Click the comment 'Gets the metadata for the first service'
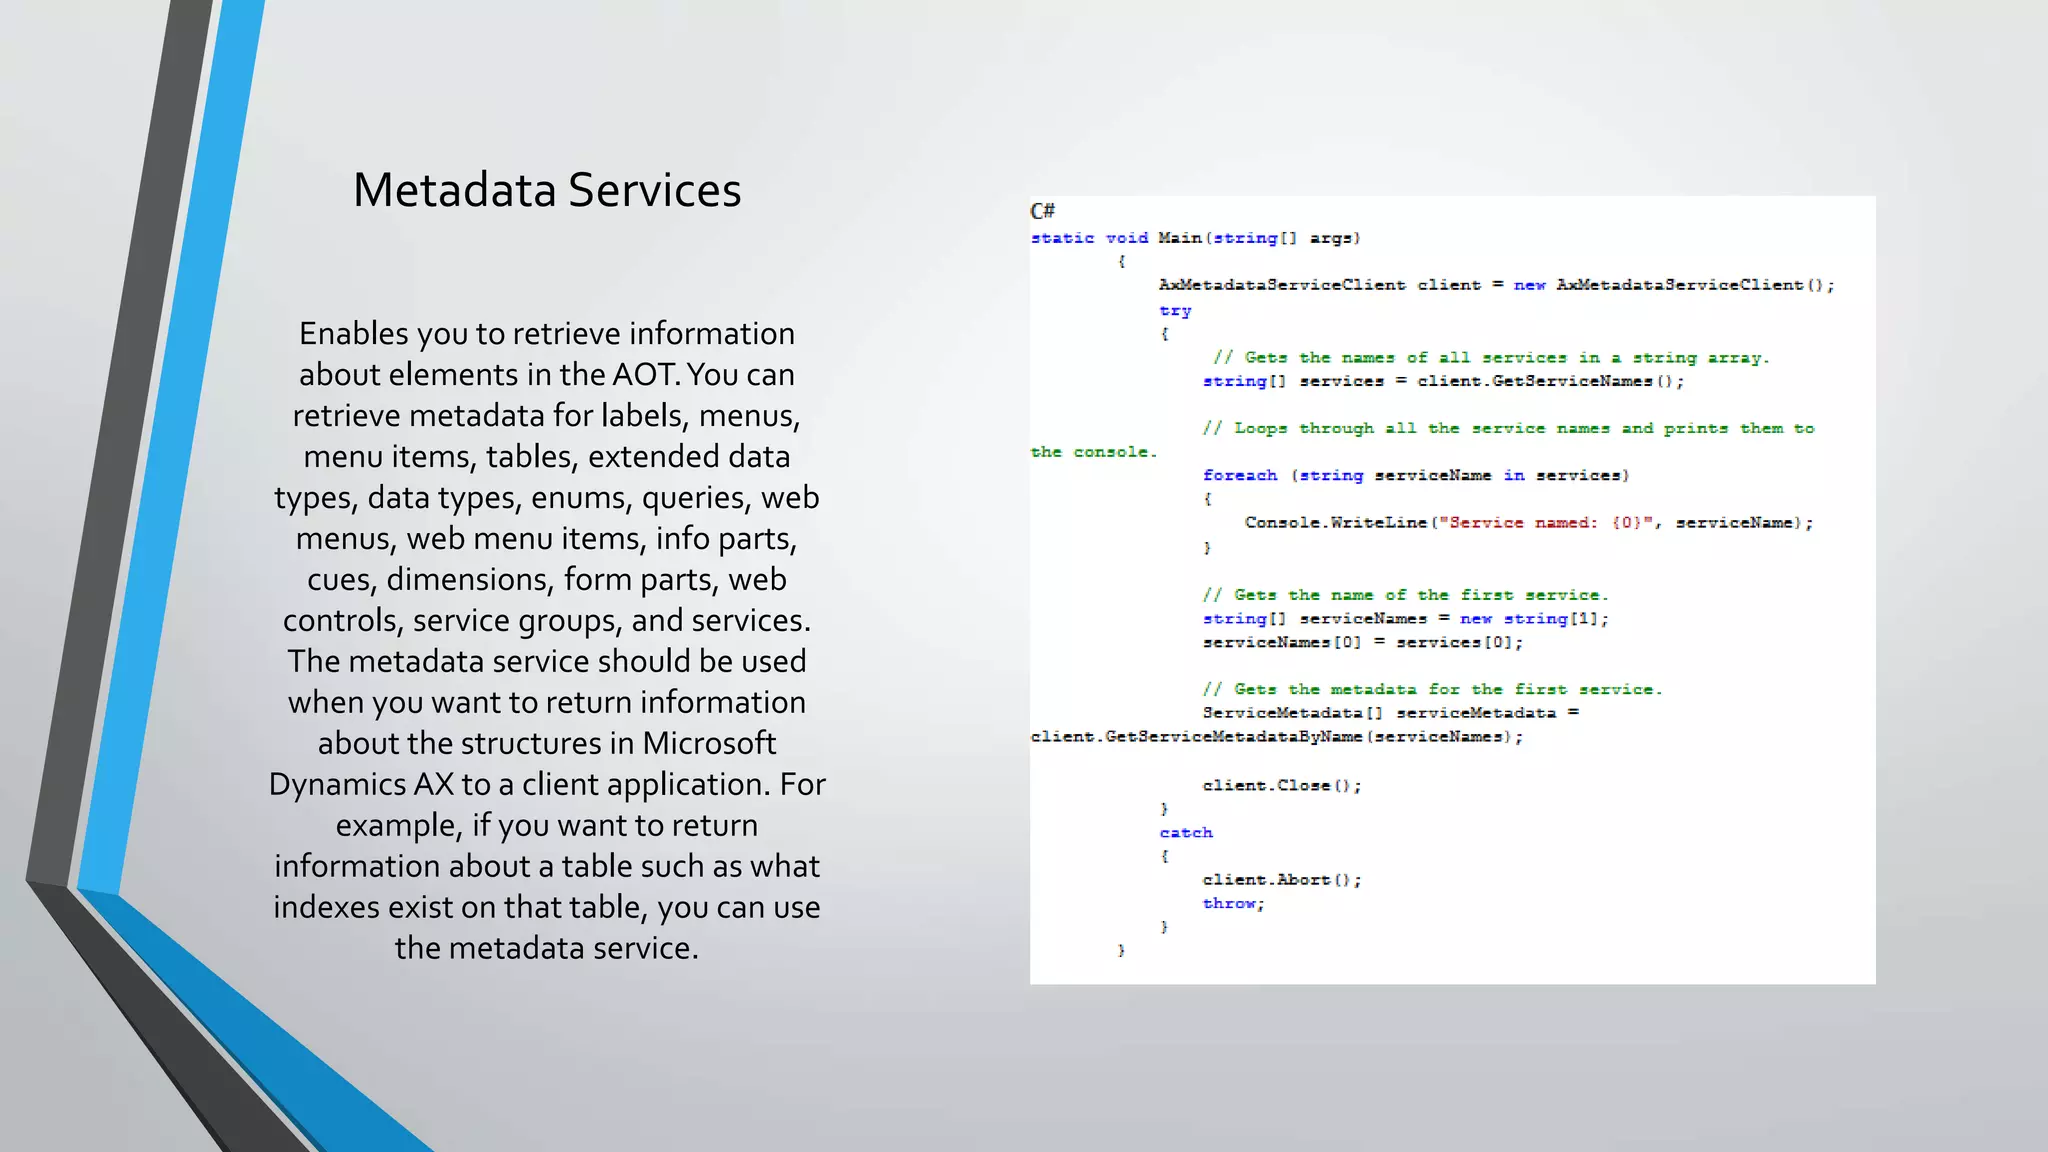 [x=1432, y=689]
